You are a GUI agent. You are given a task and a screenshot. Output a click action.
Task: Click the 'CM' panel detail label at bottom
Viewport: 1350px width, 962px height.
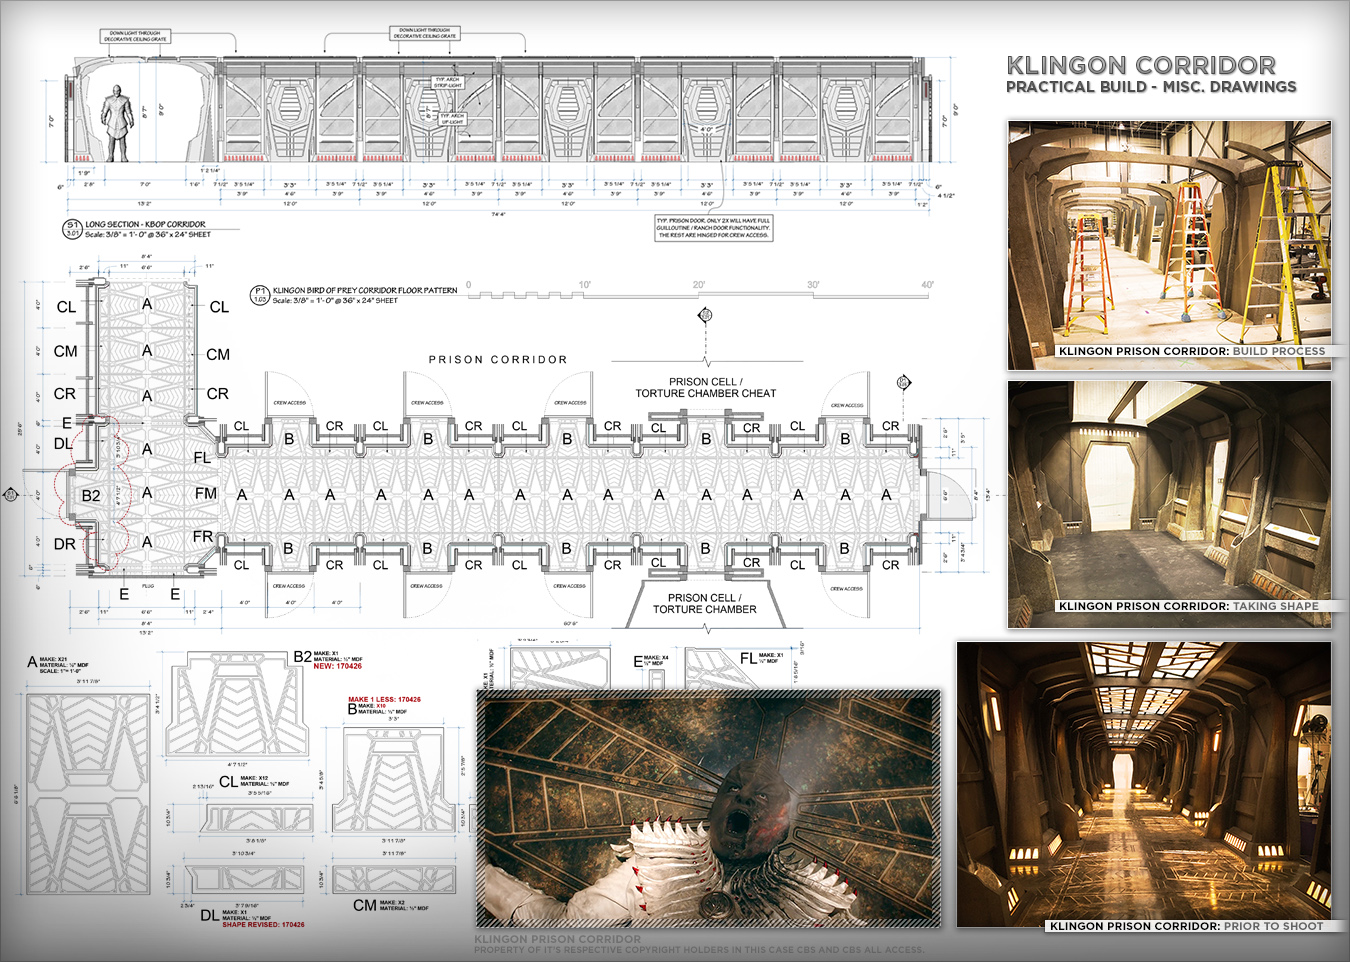365,906
